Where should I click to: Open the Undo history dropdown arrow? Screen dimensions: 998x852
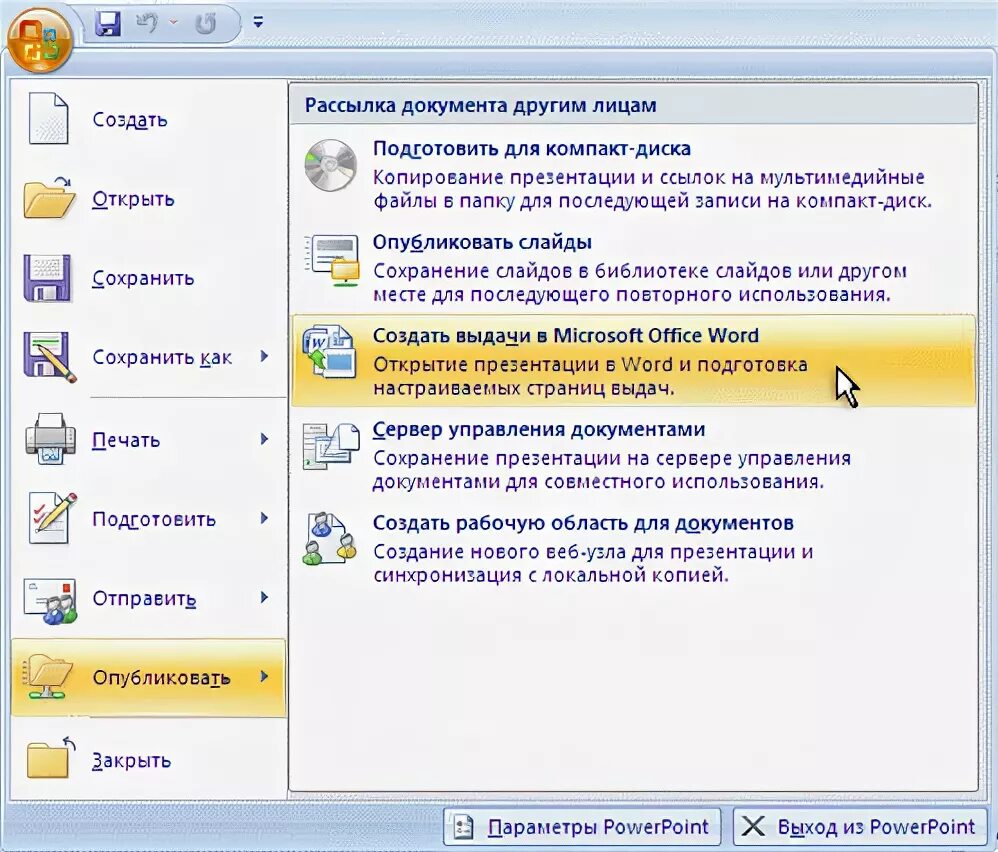point(173,23)
